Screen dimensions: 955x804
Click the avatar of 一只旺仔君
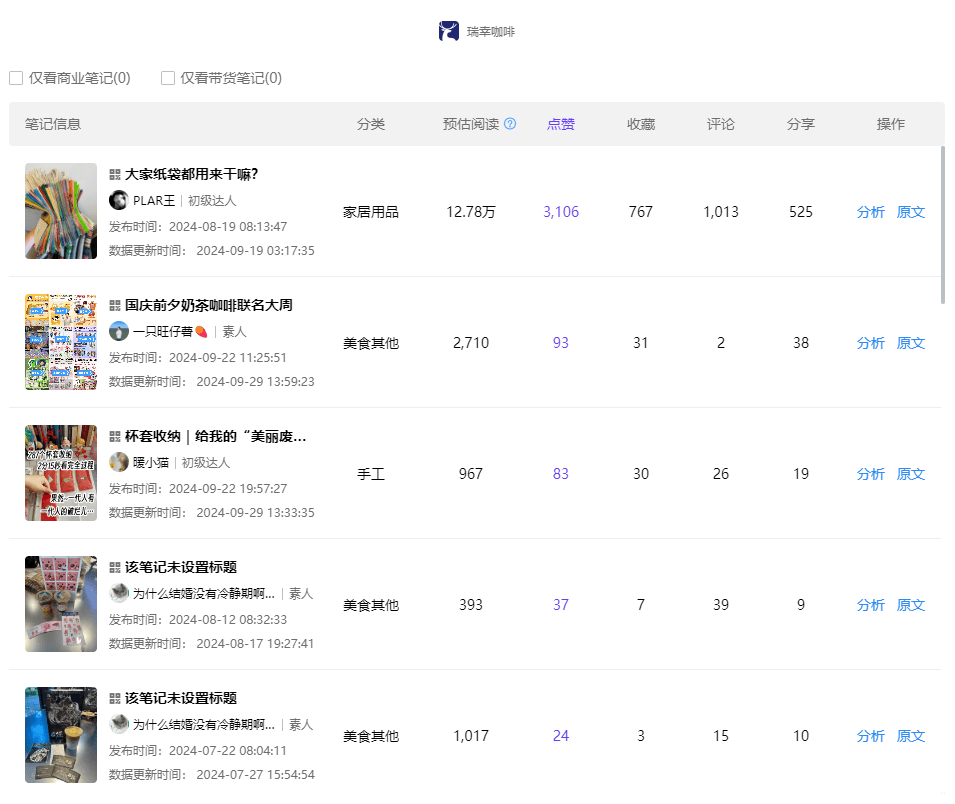click(119, 331)
